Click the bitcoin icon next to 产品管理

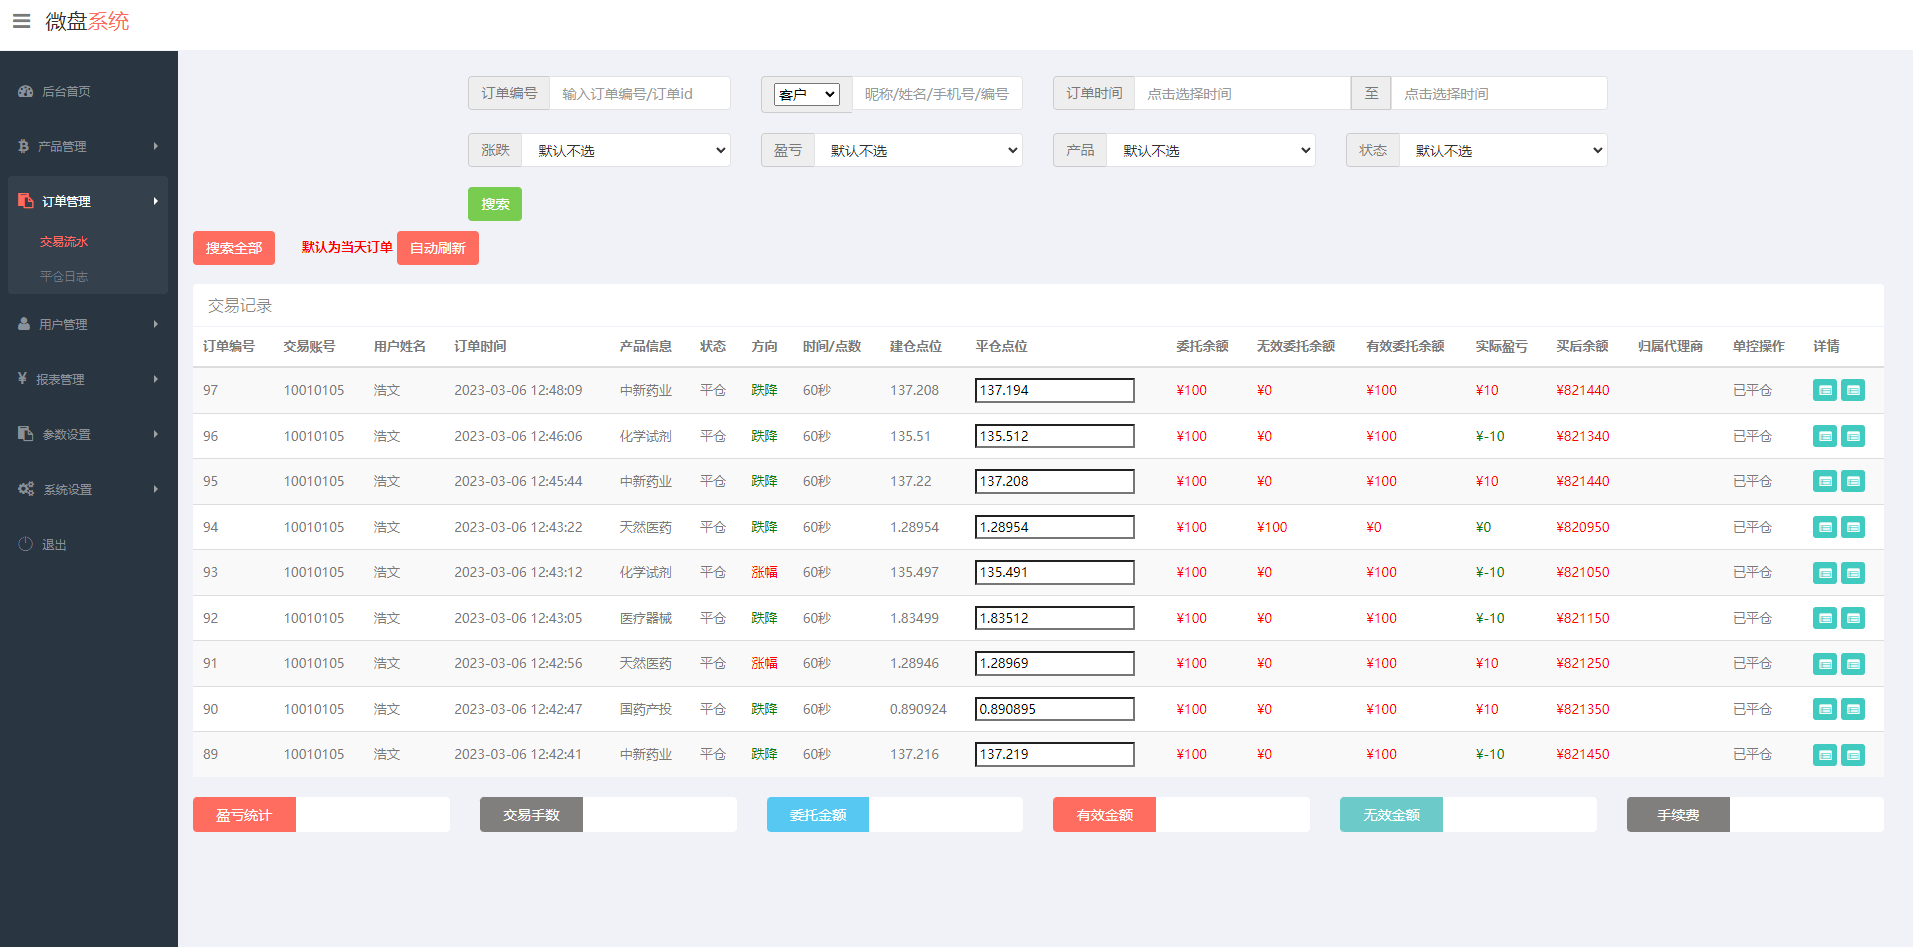[x=23, y=146]
